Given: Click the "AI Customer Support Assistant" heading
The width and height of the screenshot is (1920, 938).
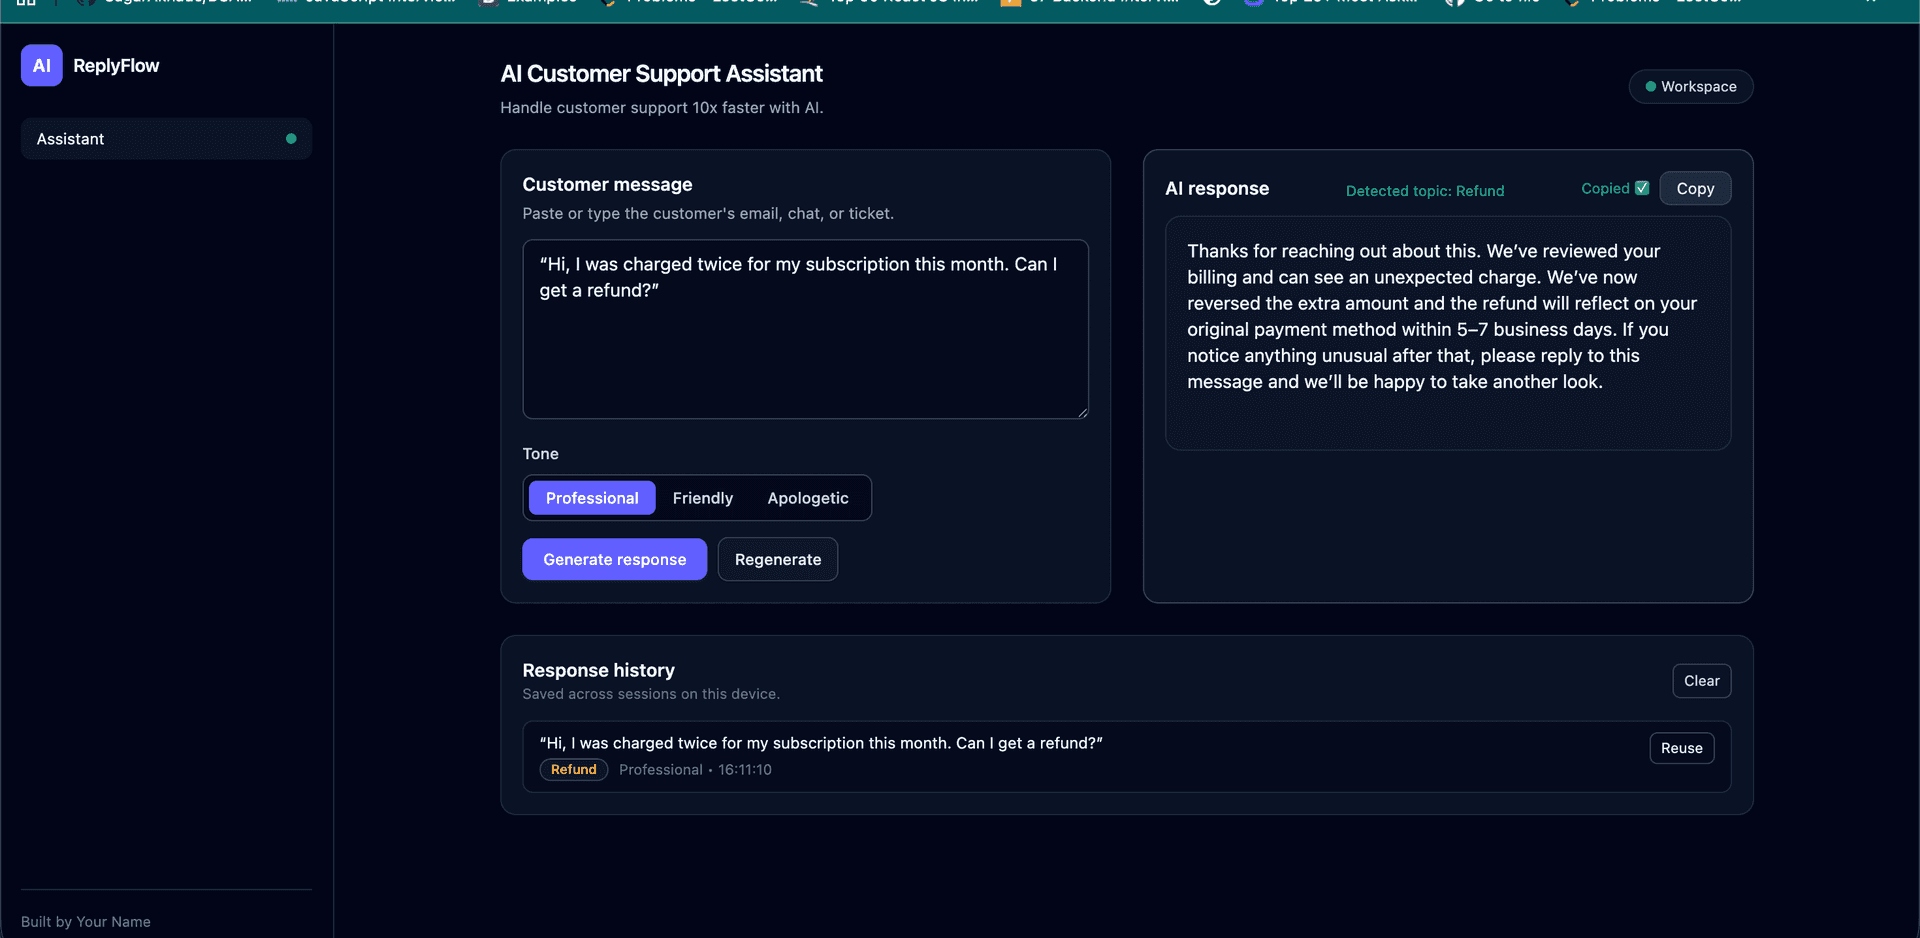Looking at the screenshot, I should 661,74.
